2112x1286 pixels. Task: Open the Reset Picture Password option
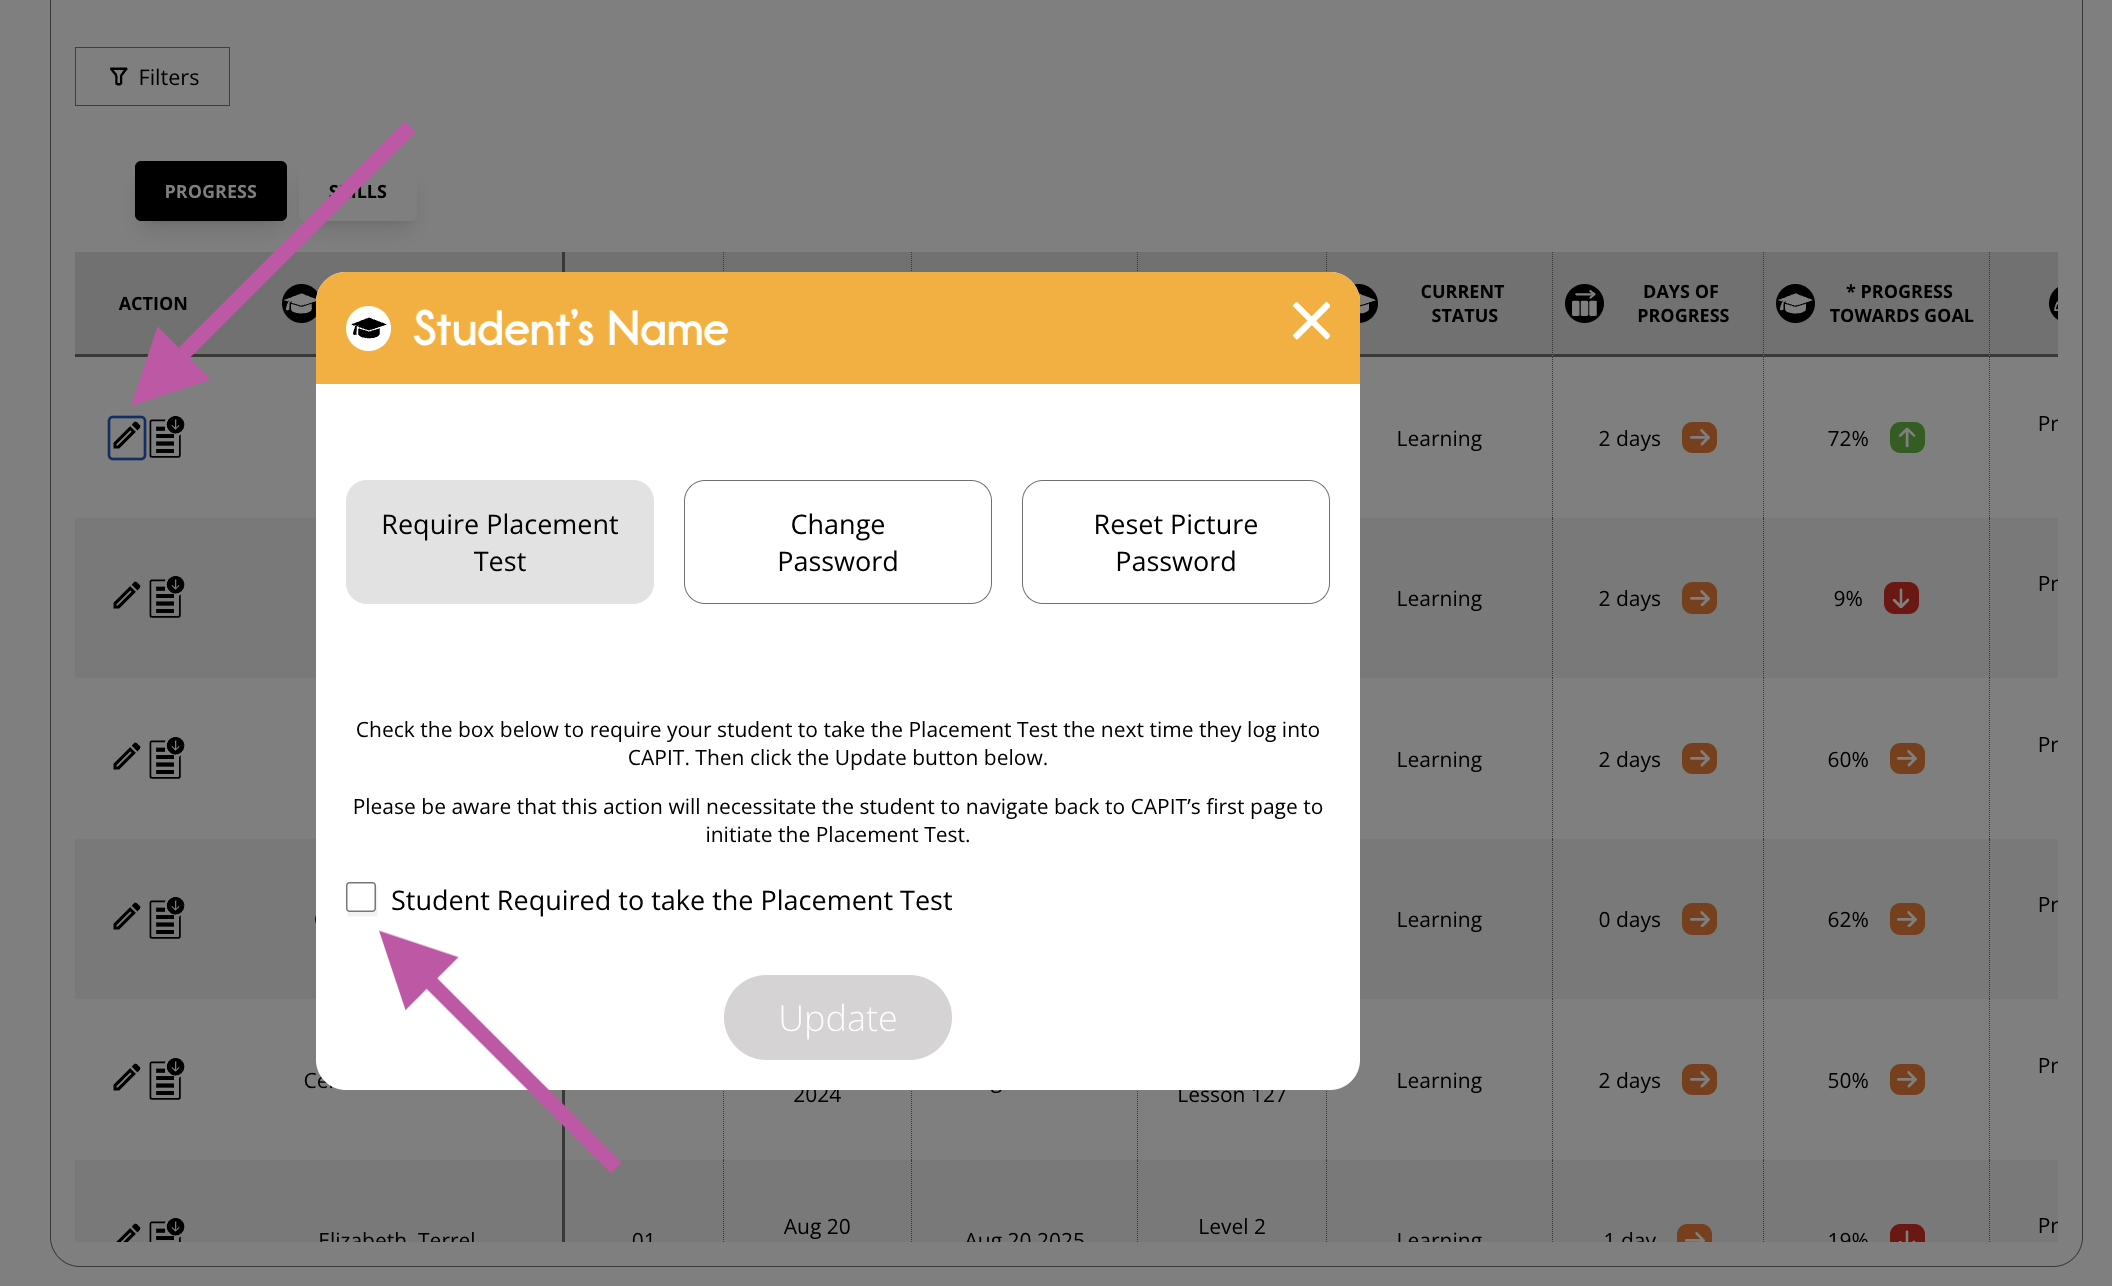coord(1175,542)
